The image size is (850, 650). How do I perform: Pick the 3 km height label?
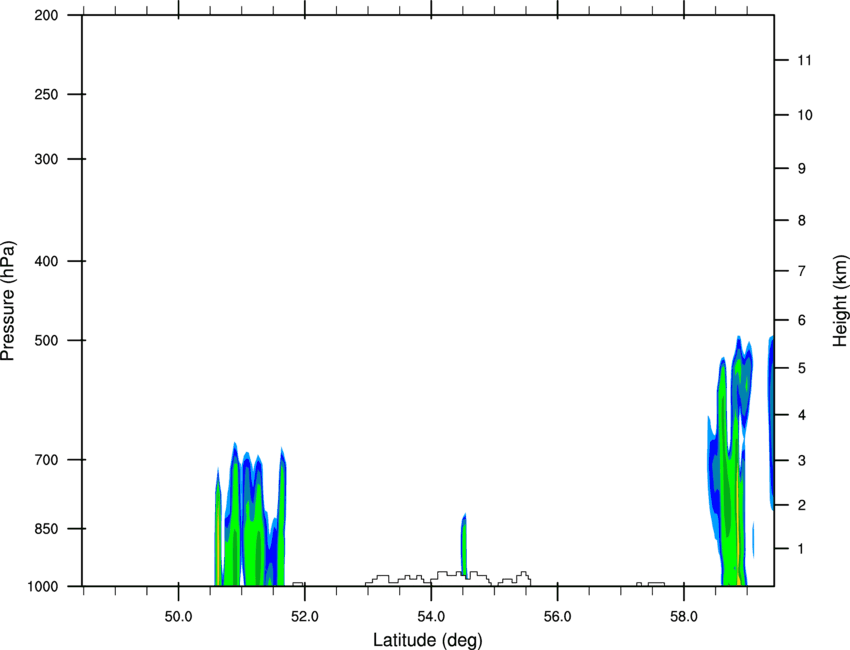click(x=802, y=461)
